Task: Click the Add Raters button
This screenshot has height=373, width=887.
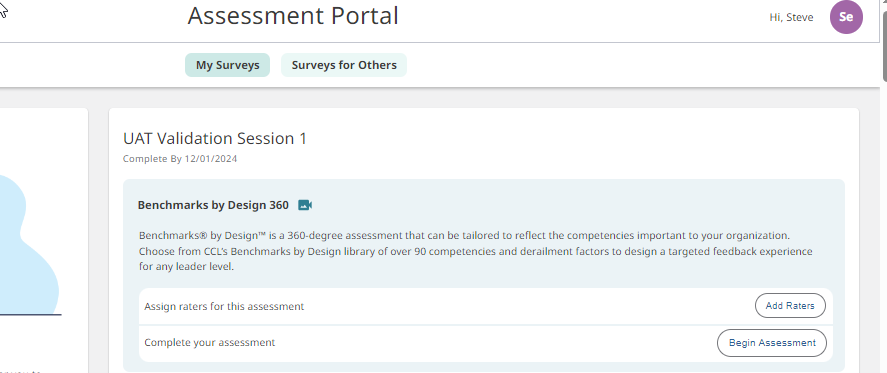Action: (x=790, y=306)
